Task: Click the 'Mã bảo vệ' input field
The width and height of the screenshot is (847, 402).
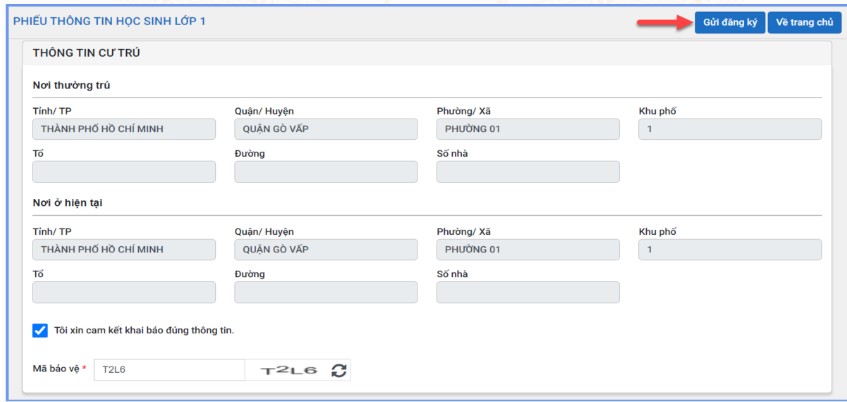Action: [x=169, y=370]
